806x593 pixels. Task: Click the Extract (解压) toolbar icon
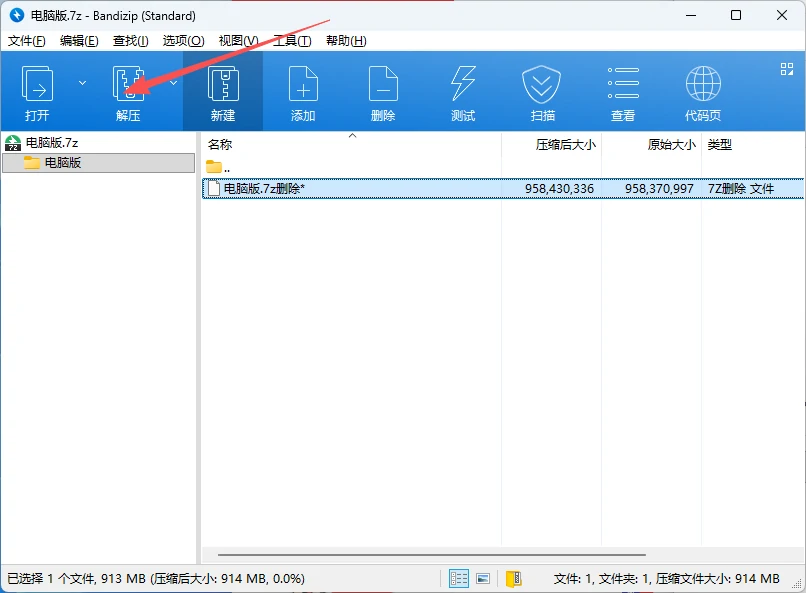point(128,84)
